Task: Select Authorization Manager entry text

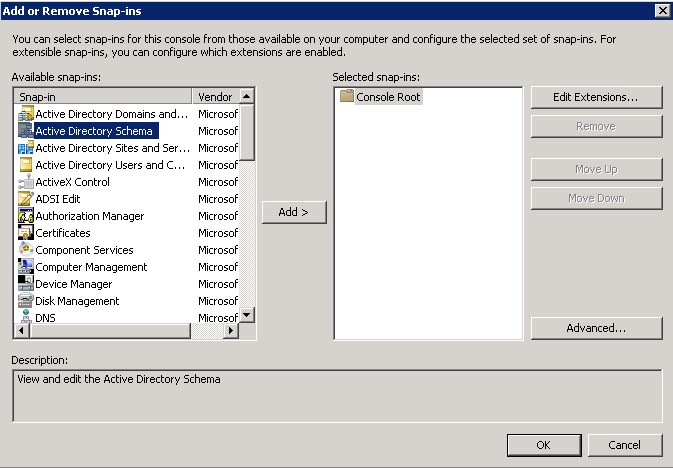Action: 90,216
